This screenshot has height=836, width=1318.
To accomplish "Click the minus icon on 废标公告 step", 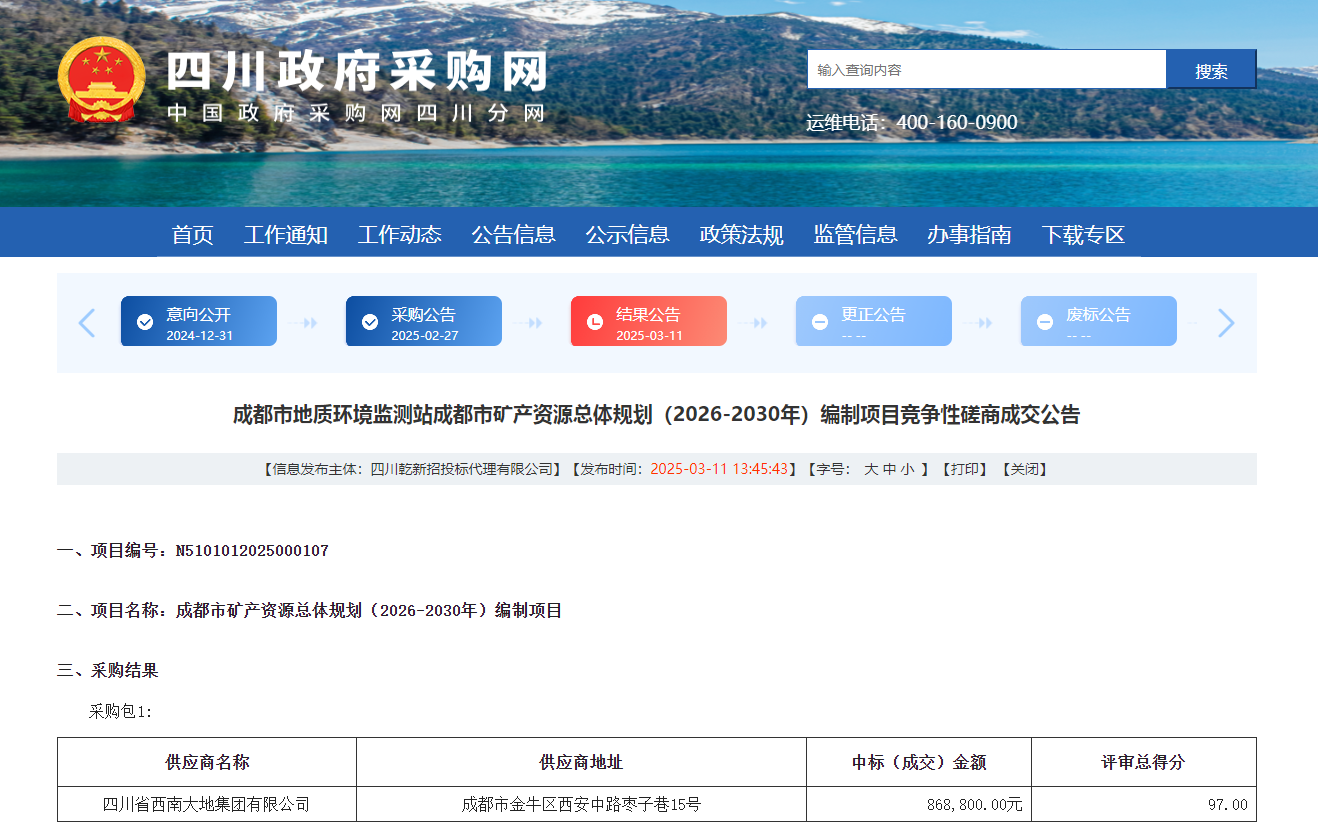I will pos(1045,322).
